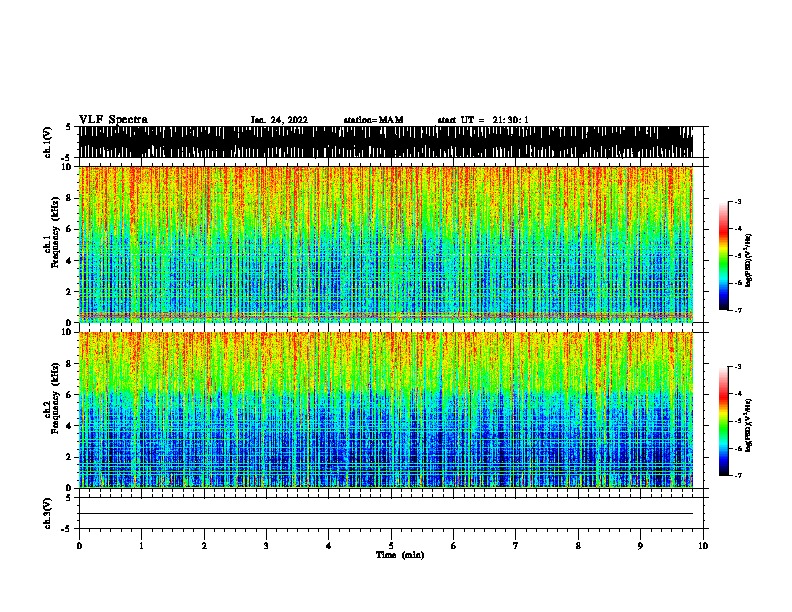This screenshot has height=612, width=792.
Task: Click the ch.1 "Frequency (kHz)" axis label
Action: (x=55, y=232)
